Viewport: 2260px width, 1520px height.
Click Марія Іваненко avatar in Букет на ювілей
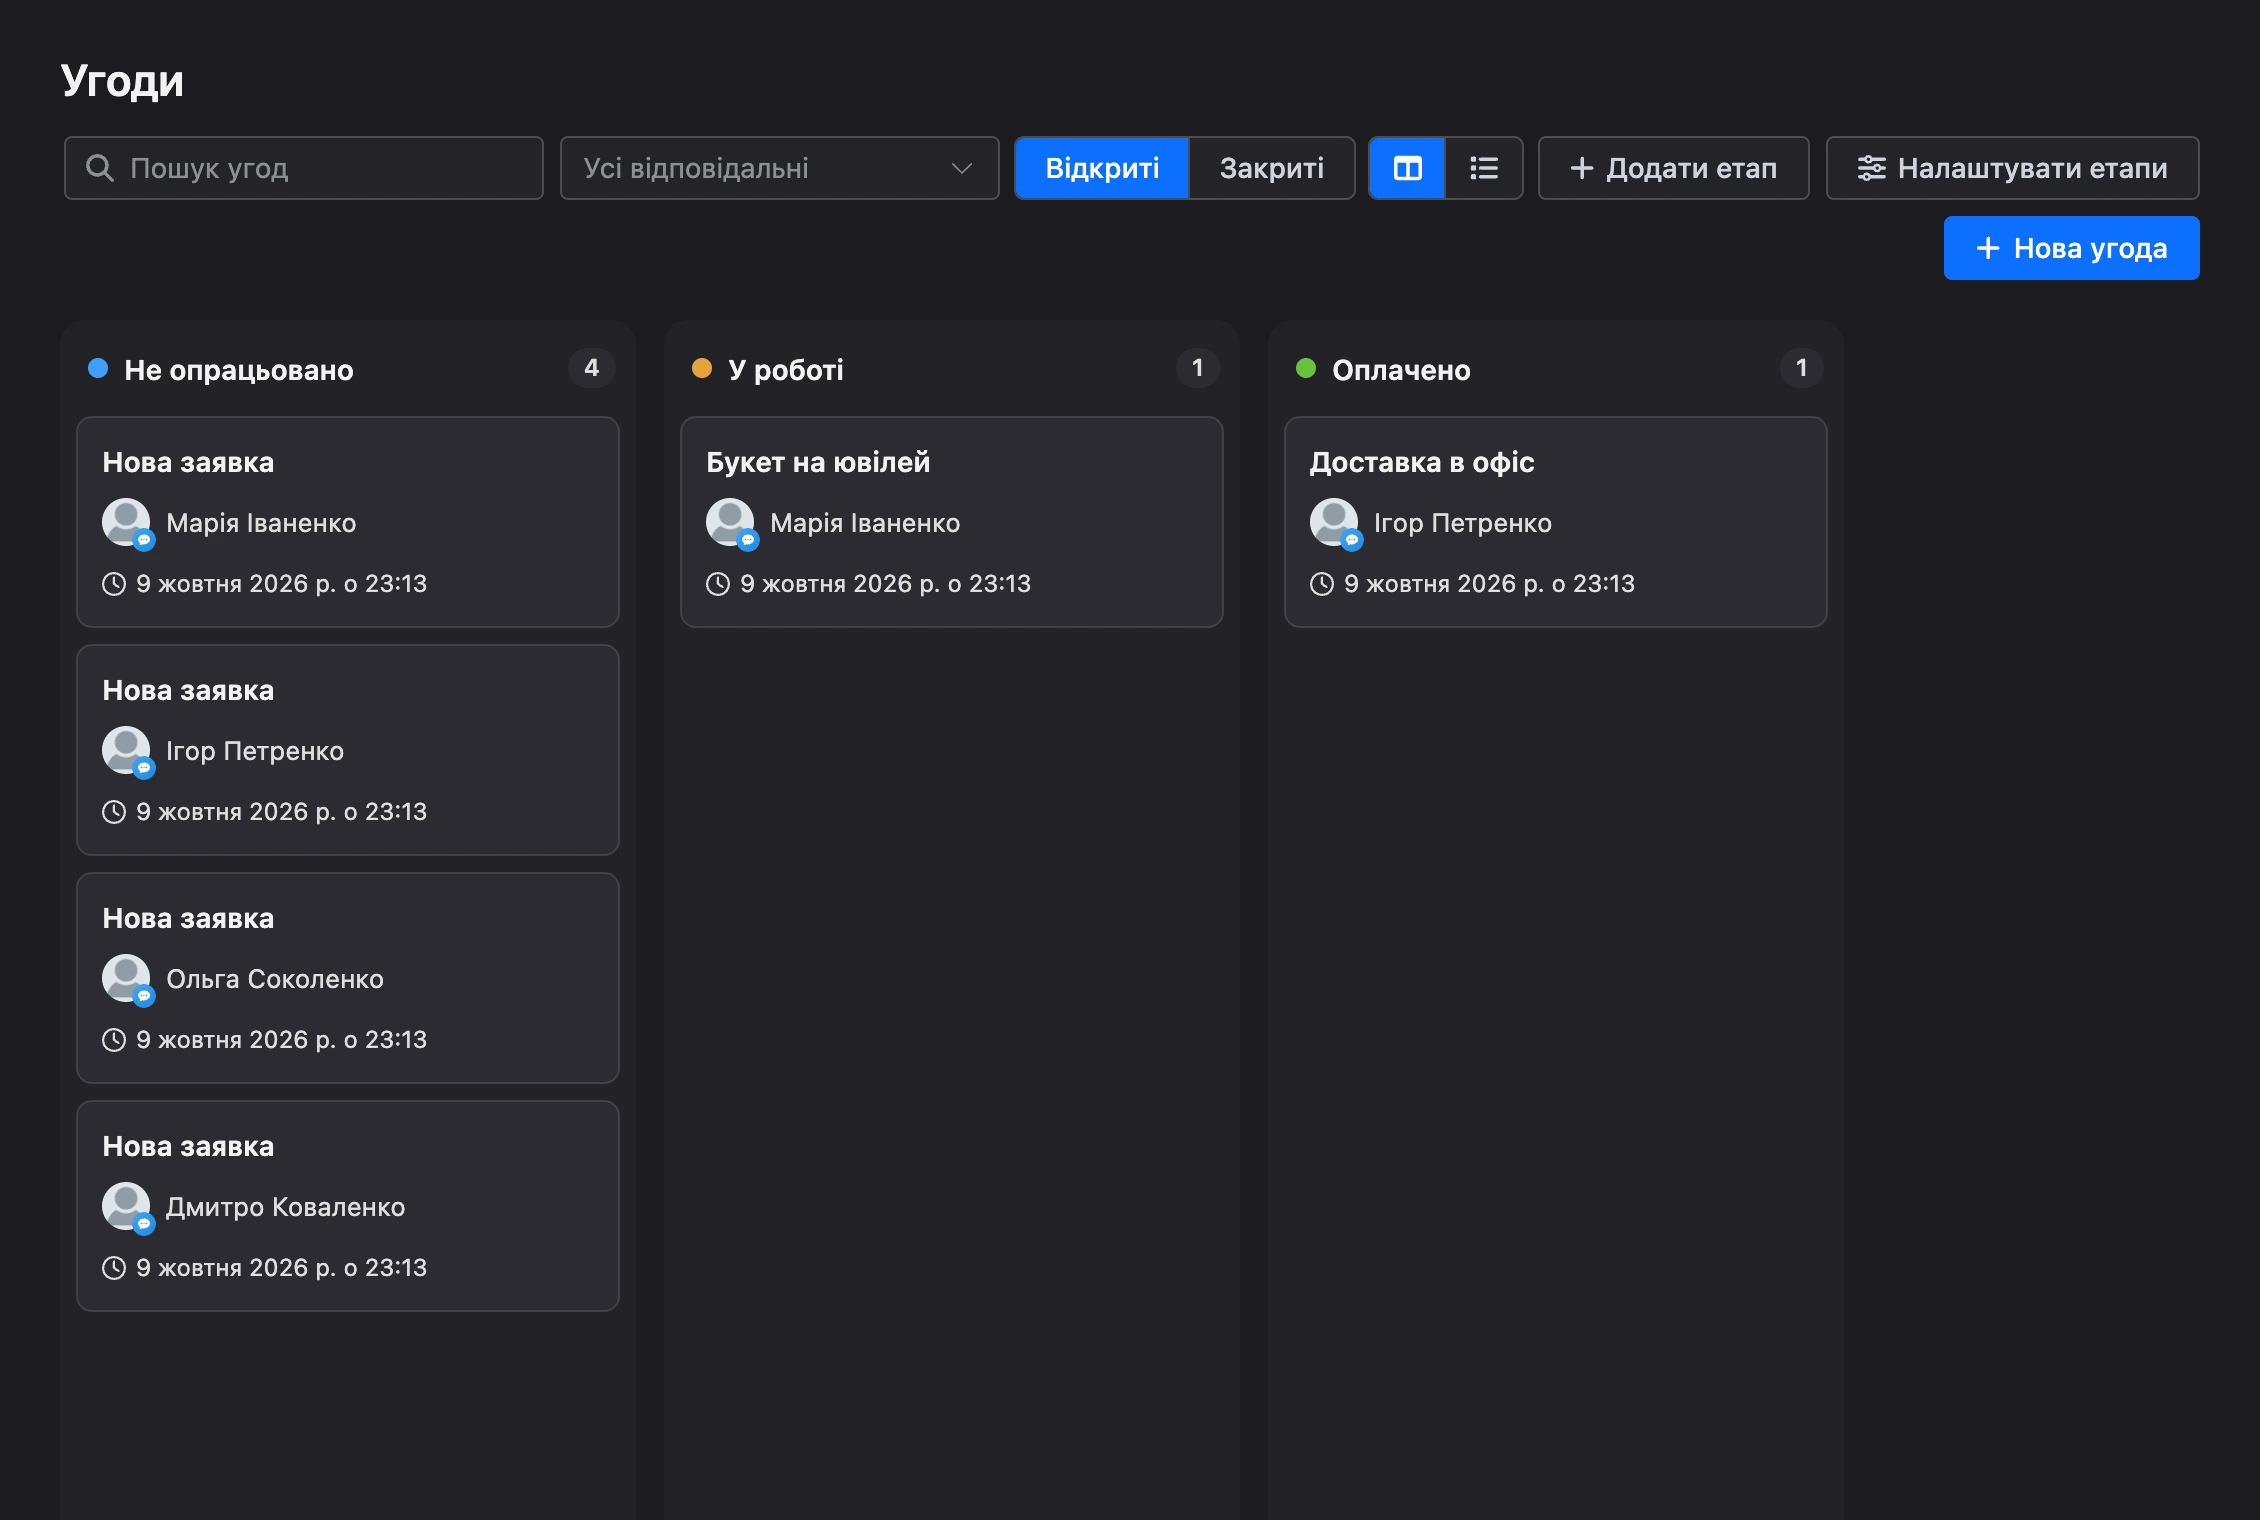pos(731,523)
